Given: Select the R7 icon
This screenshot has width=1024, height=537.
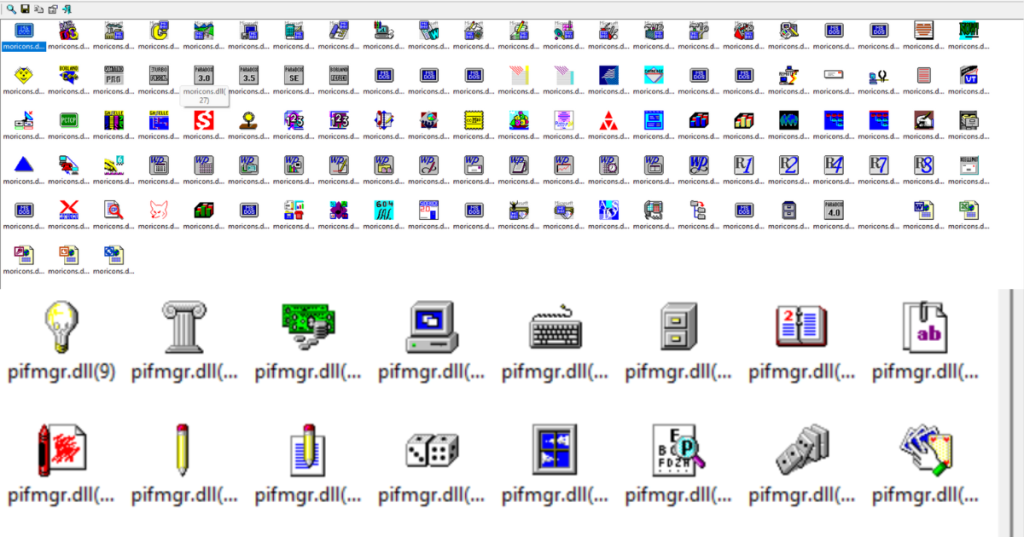Looking at the screenshot, I should click(879, 165).
